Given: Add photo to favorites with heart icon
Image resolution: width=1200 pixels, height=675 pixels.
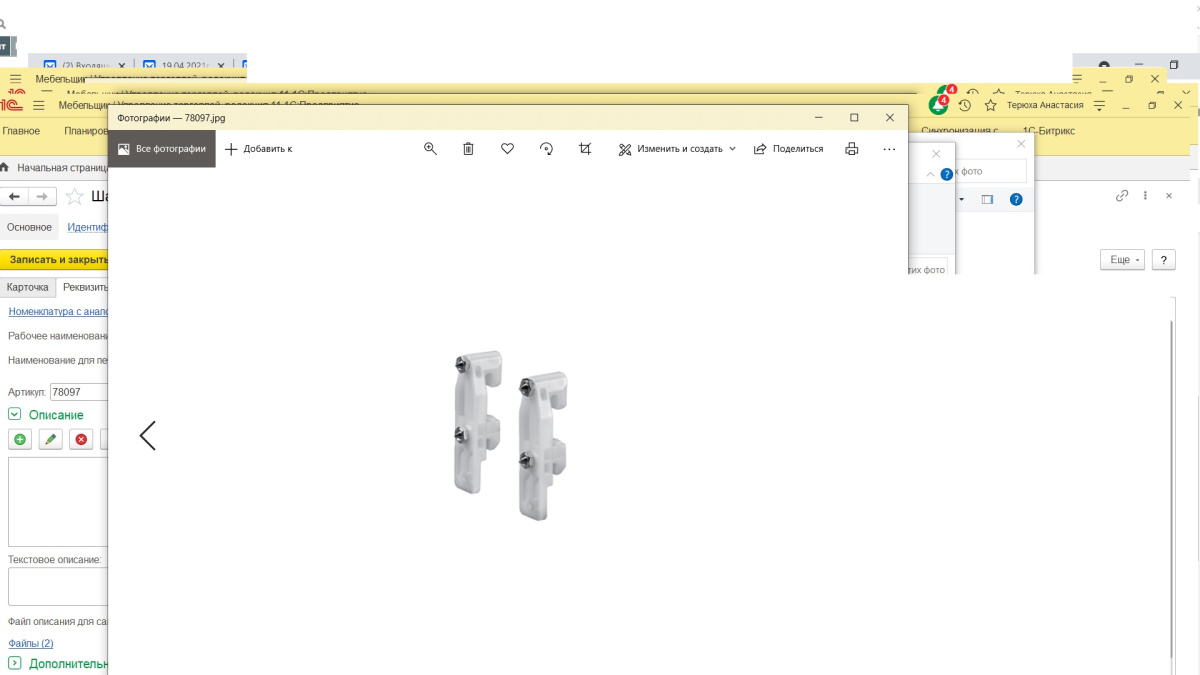Looking at the screenshot, I should 507,149.
